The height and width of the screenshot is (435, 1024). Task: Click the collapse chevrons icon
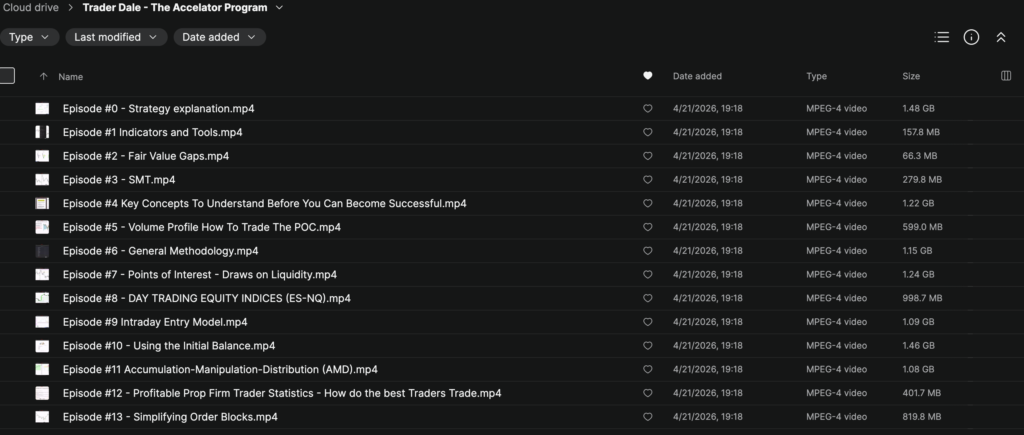[x=1000, y=37]
